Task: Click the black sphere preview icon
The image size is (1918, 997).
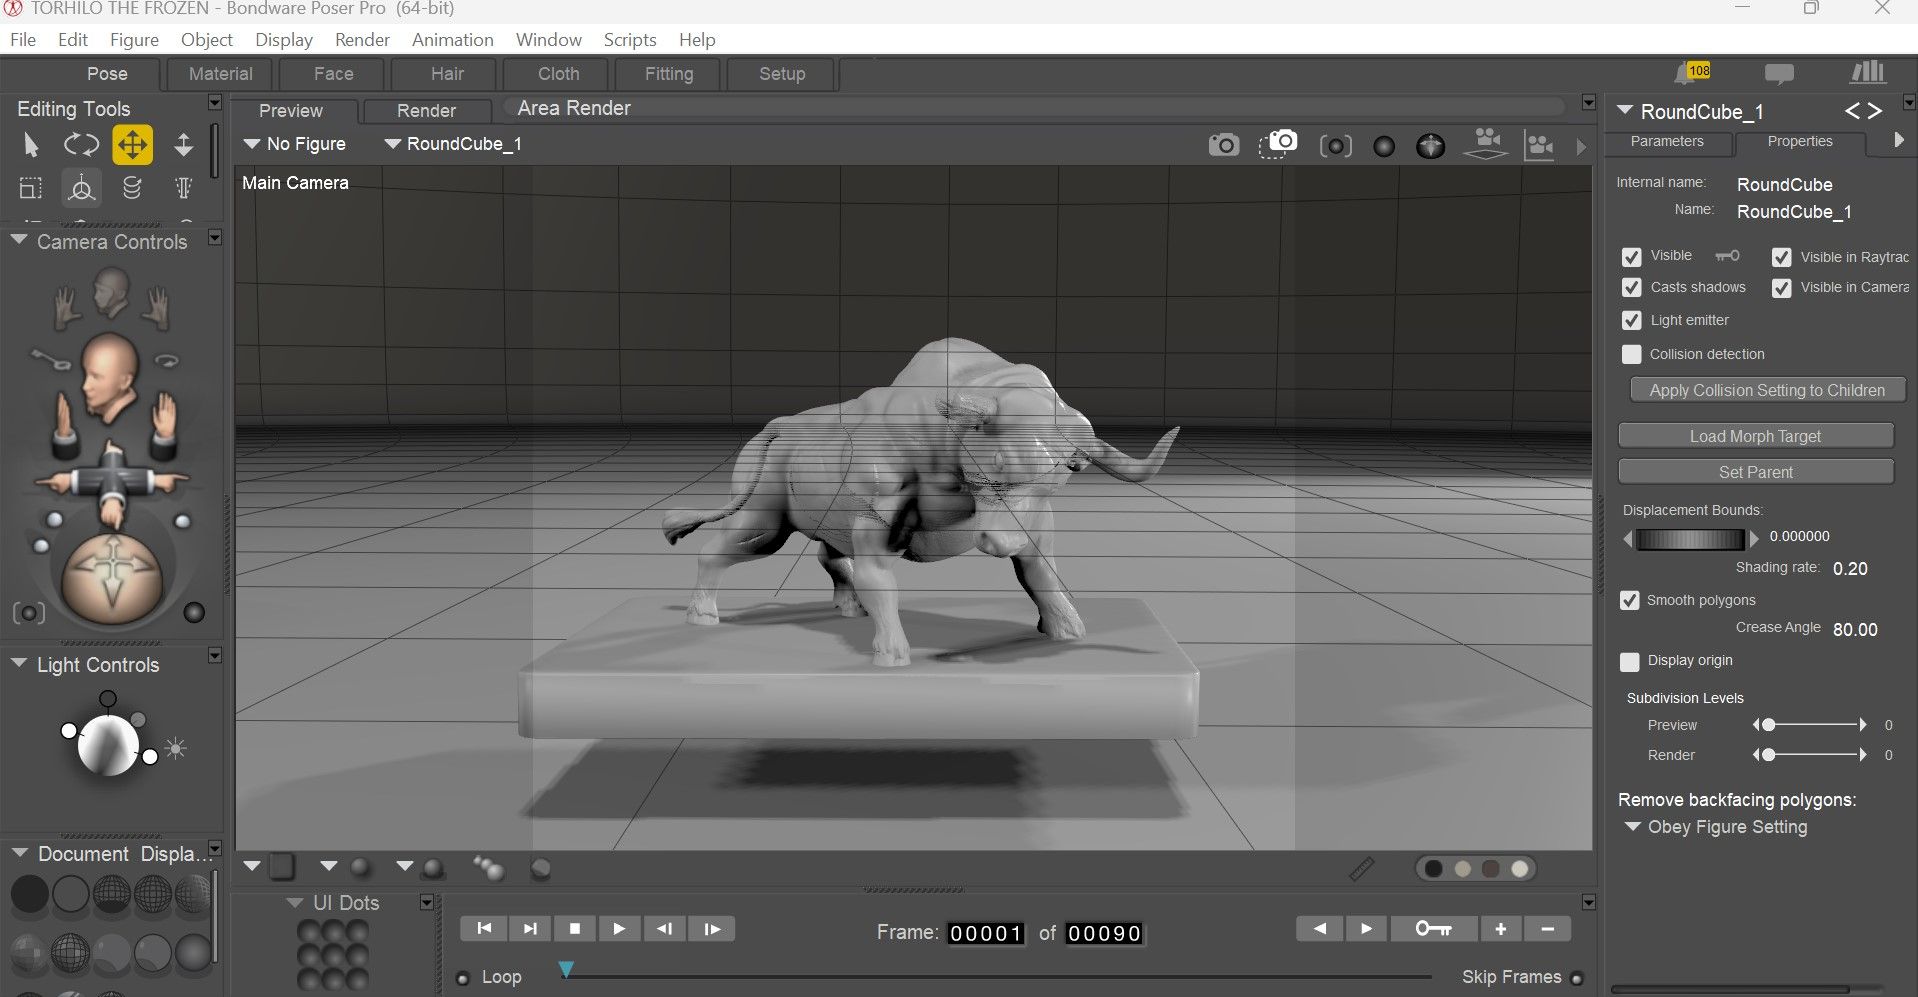Action: click(1384, 147)
